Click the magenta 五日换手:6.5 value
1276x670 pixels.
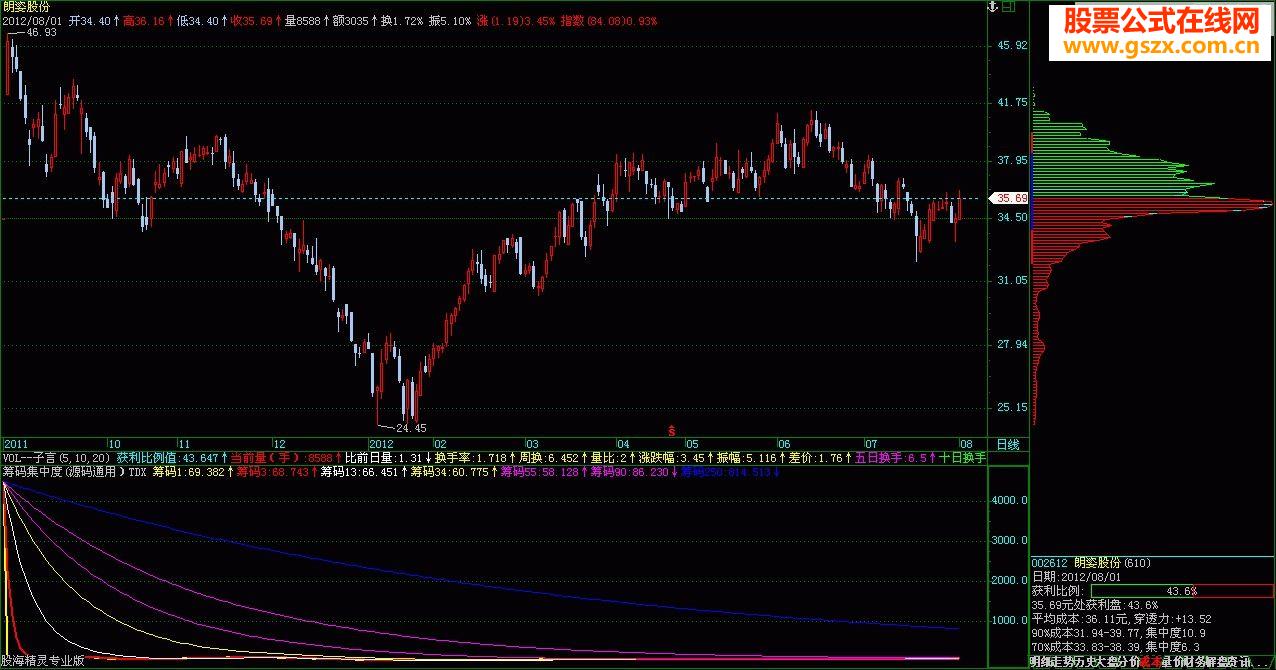889,457
